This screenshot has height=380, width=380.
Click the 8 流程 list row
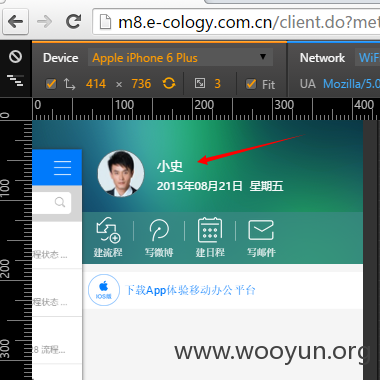(57, 340)
